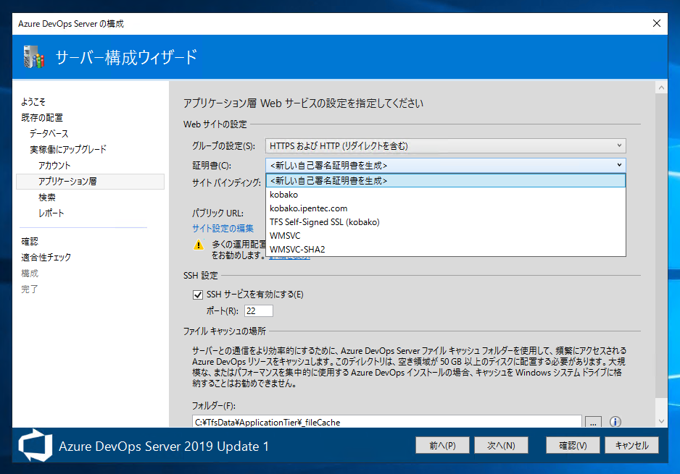Click the info icon beside folder field
The width and height of the screenshot is (680, 474).
[615, 422]
